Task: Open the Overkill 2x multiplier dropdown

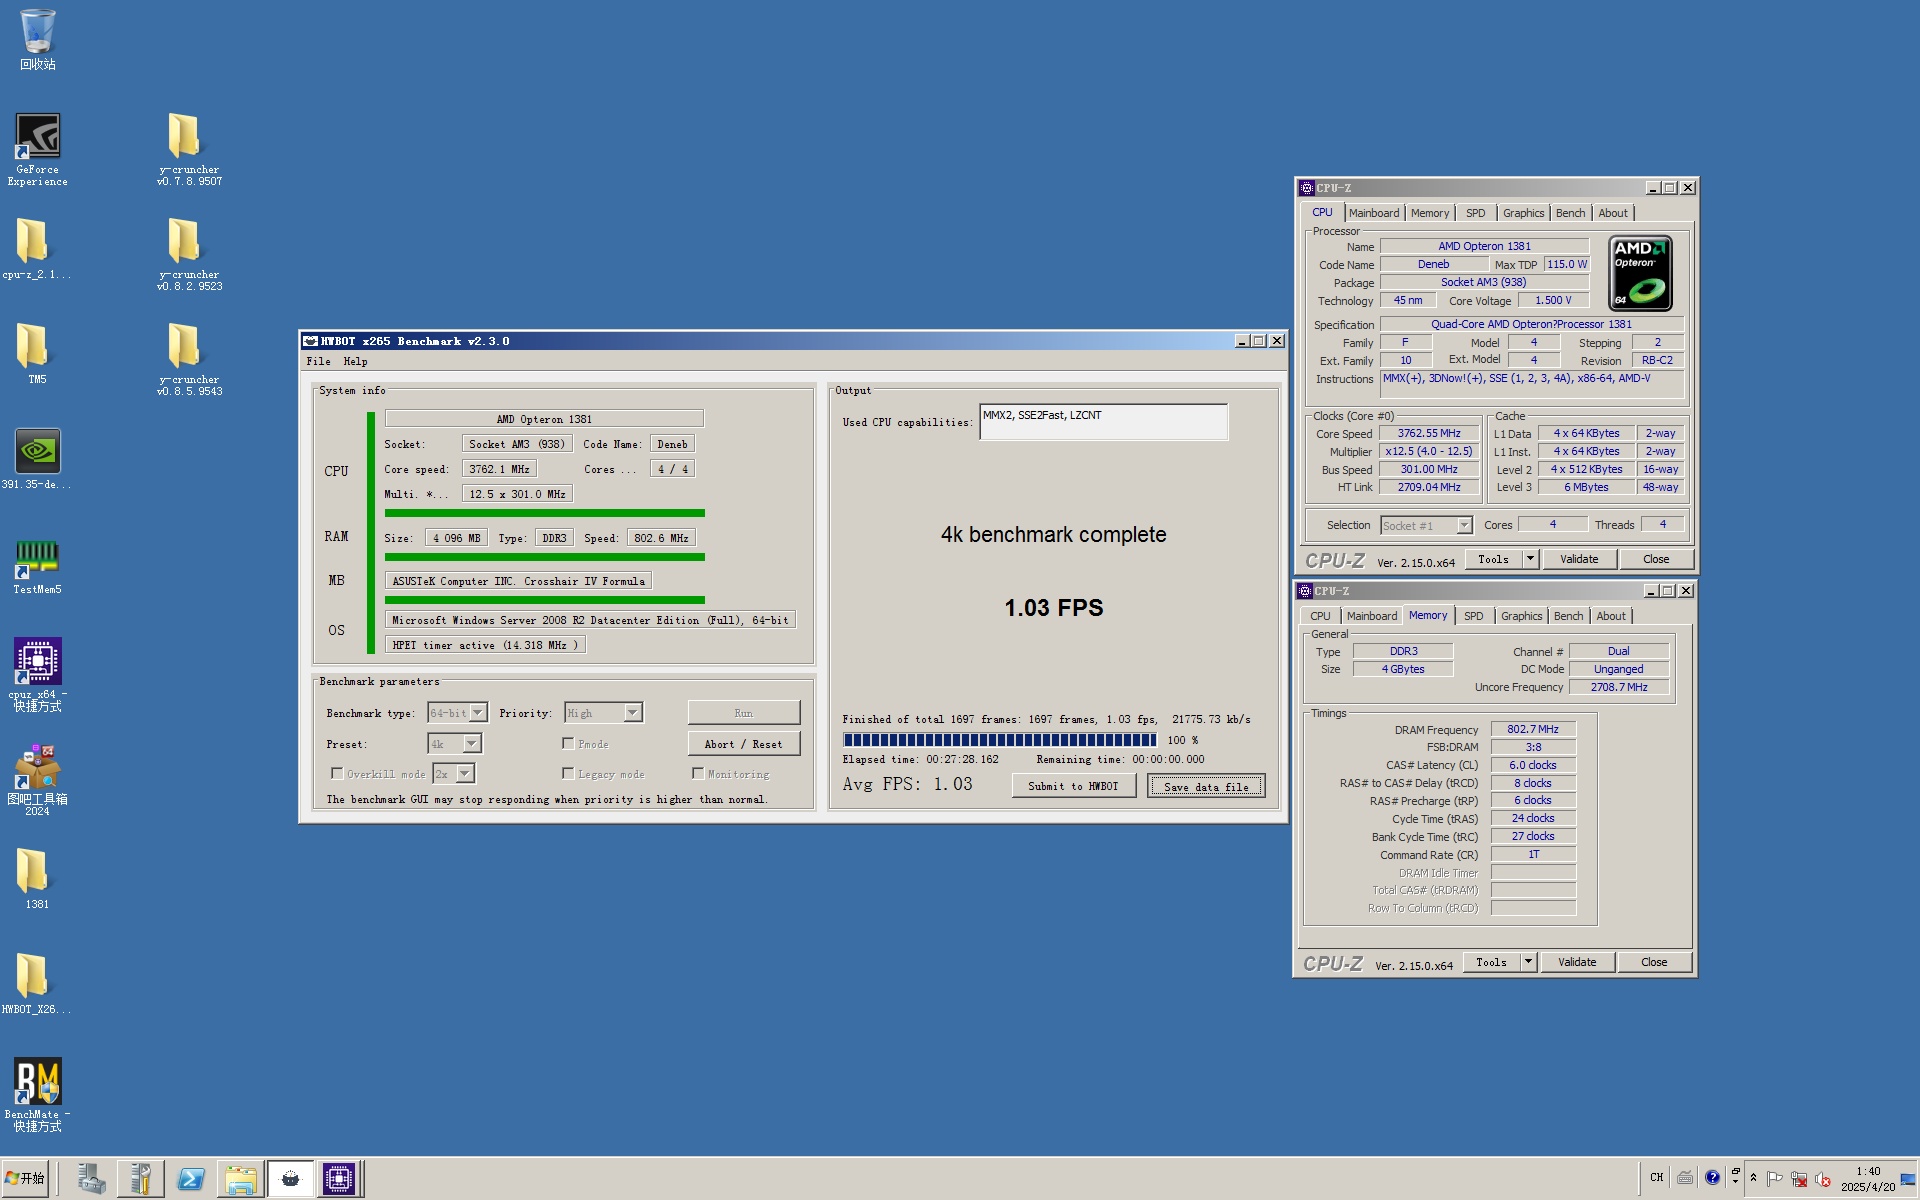Action: (x=465, y=774)
